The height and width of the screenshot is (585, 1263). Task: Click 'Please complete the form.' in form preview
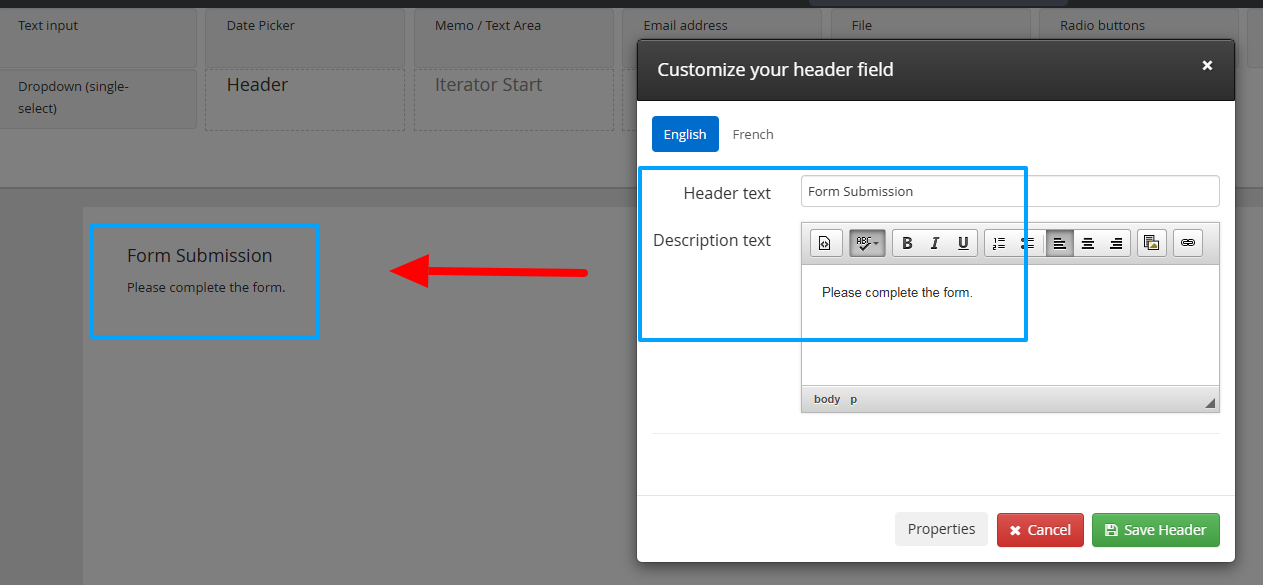click(x=206, y=288)
